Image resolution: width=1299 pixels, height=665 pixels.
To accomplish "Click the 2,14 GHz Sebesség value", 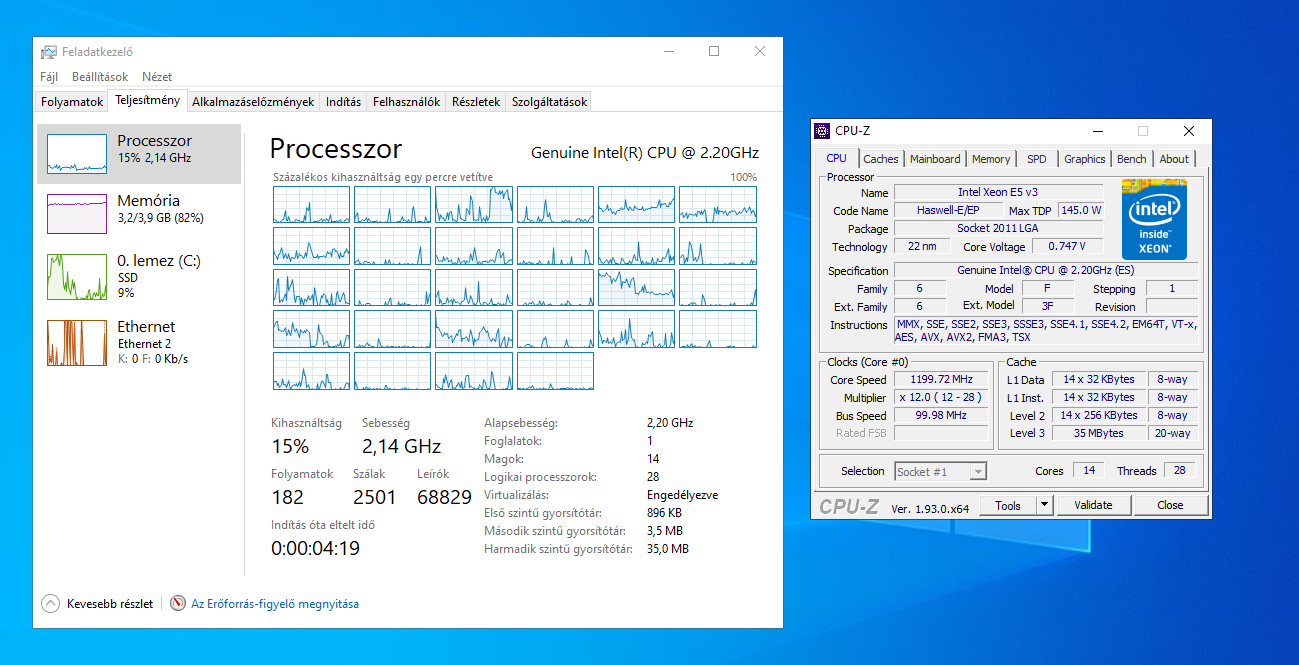I will point(401,446).
